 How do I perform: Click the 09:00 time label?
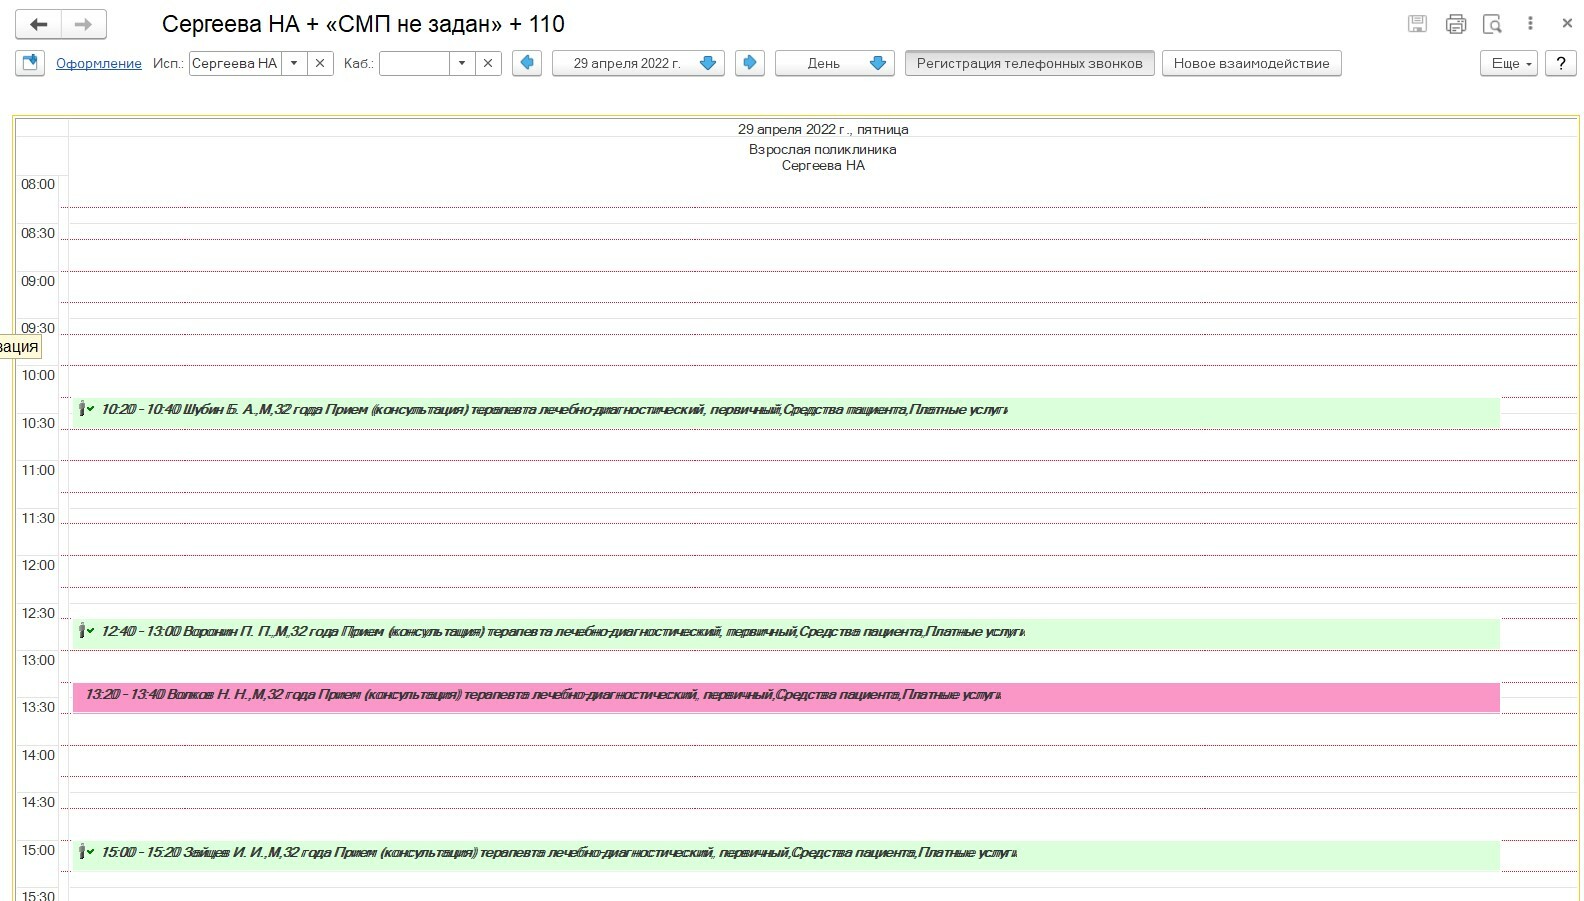[38, 281]
